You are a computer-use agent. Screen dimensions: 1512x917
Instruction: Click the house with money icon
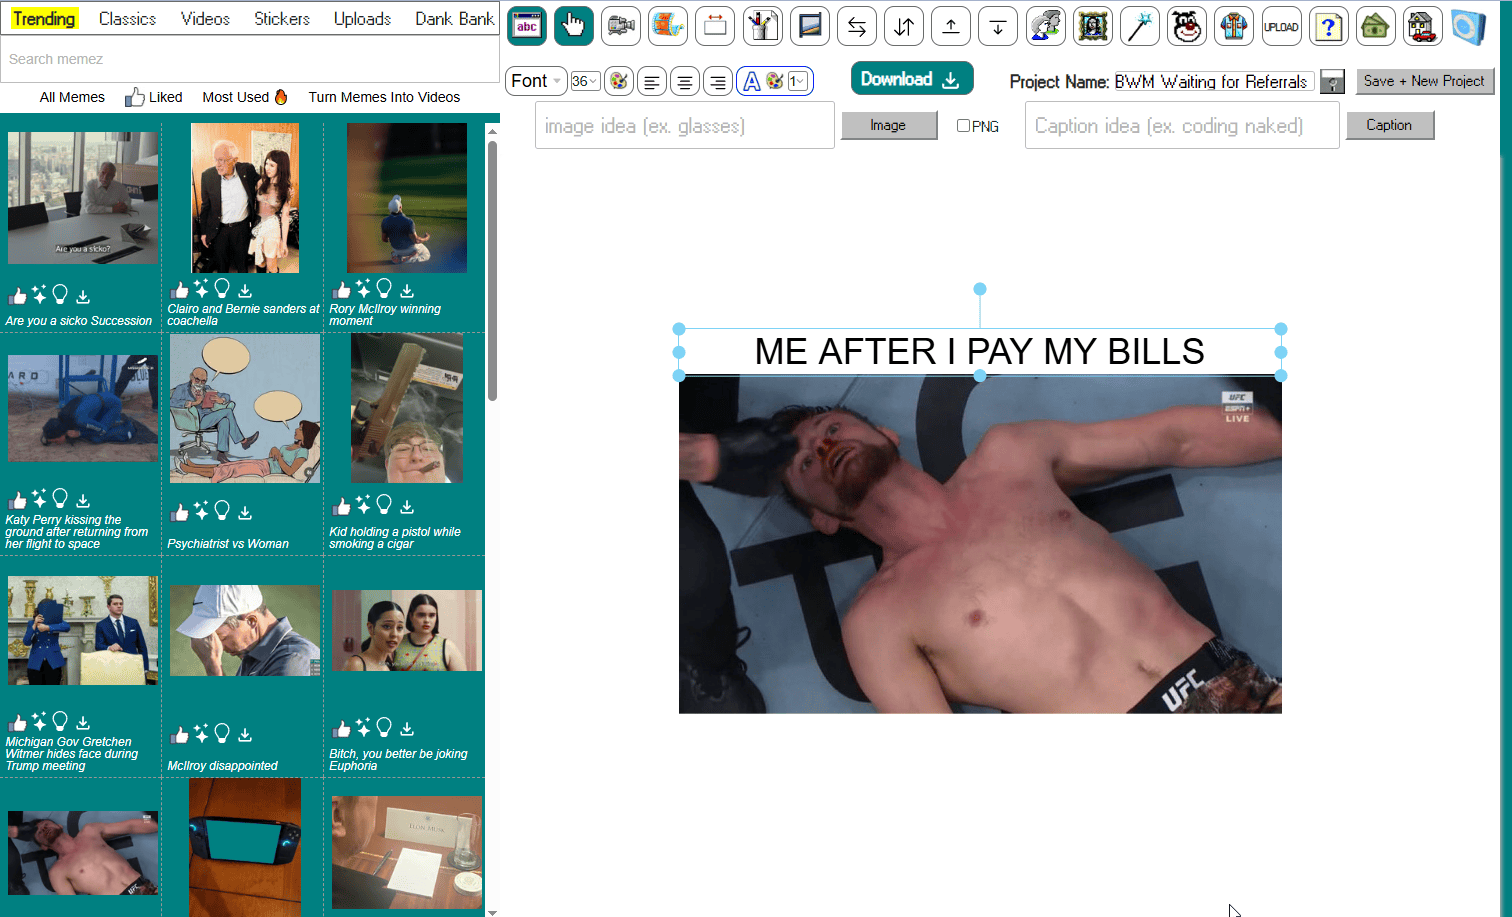click(1376, 26)
